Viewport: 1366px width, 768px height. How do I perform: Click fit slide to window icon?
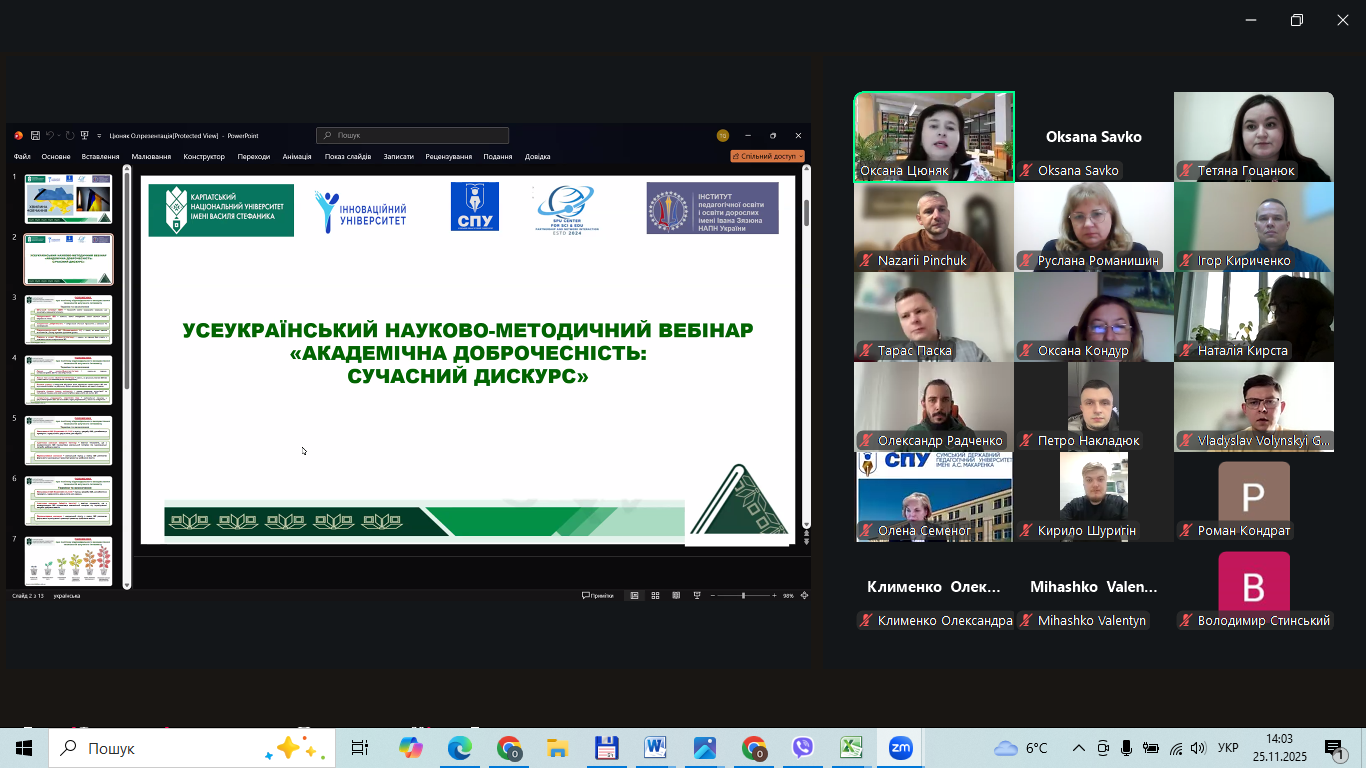pyautogui.click(x=804, y=596)
